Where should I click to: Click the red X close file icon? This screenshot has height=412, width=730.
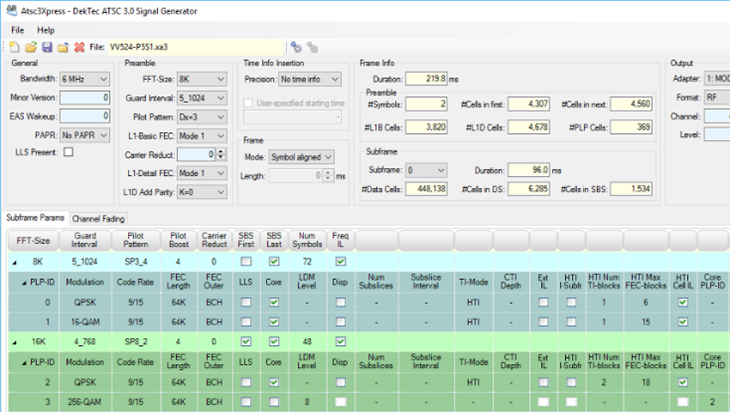point(78,47)
